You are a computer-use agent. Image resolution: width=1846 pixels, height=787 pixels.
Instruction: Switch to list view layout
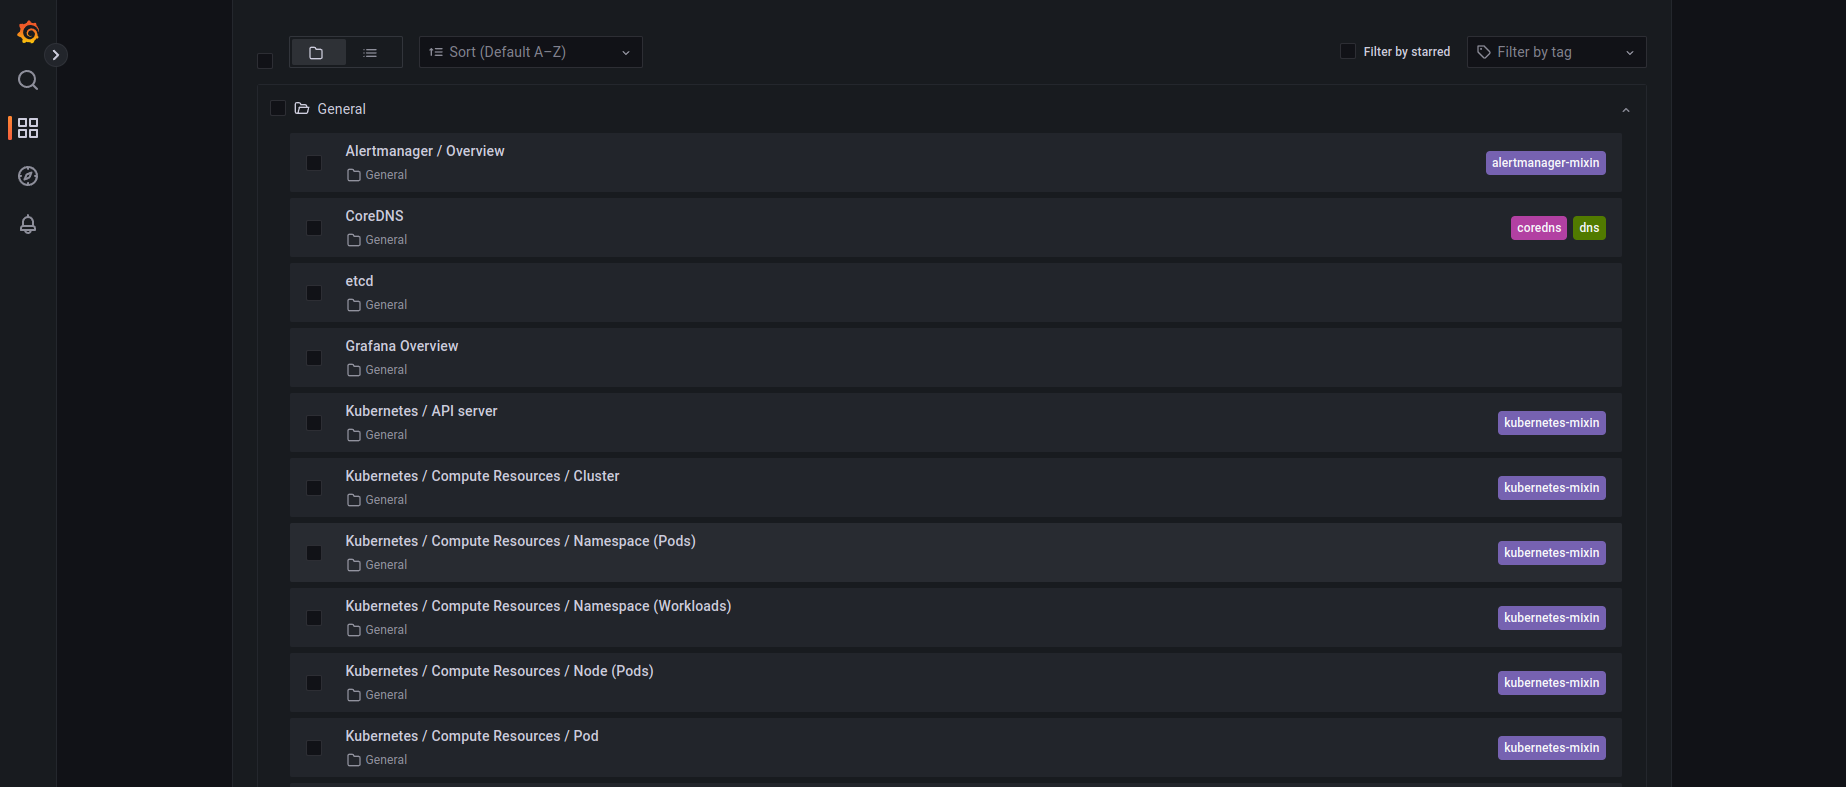pos(371,52)
